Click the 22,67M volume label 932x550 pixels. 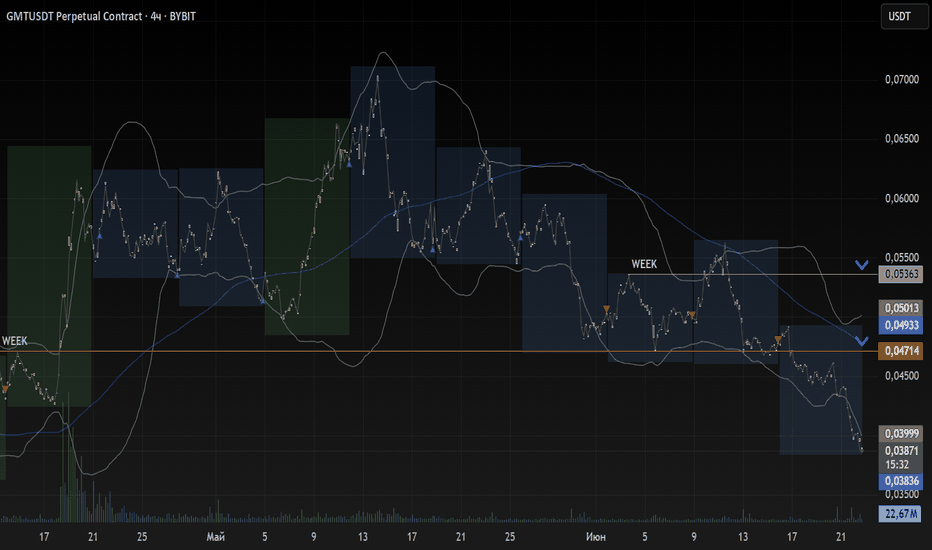[901, 513]
